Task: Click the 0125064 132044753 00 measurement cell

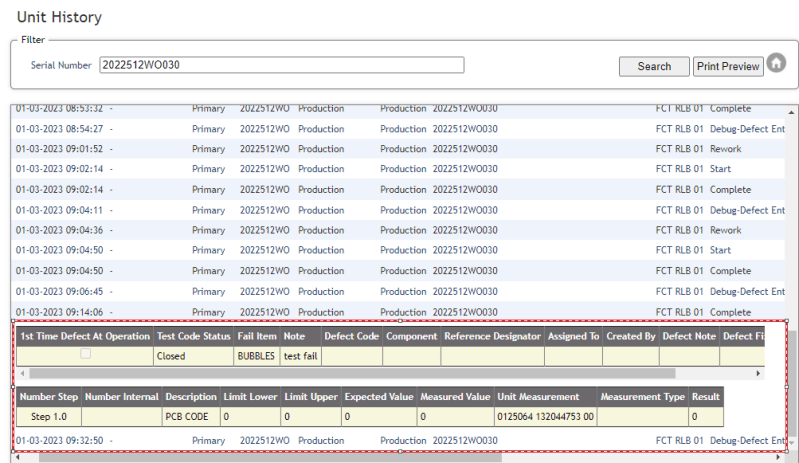Action: 545,417
